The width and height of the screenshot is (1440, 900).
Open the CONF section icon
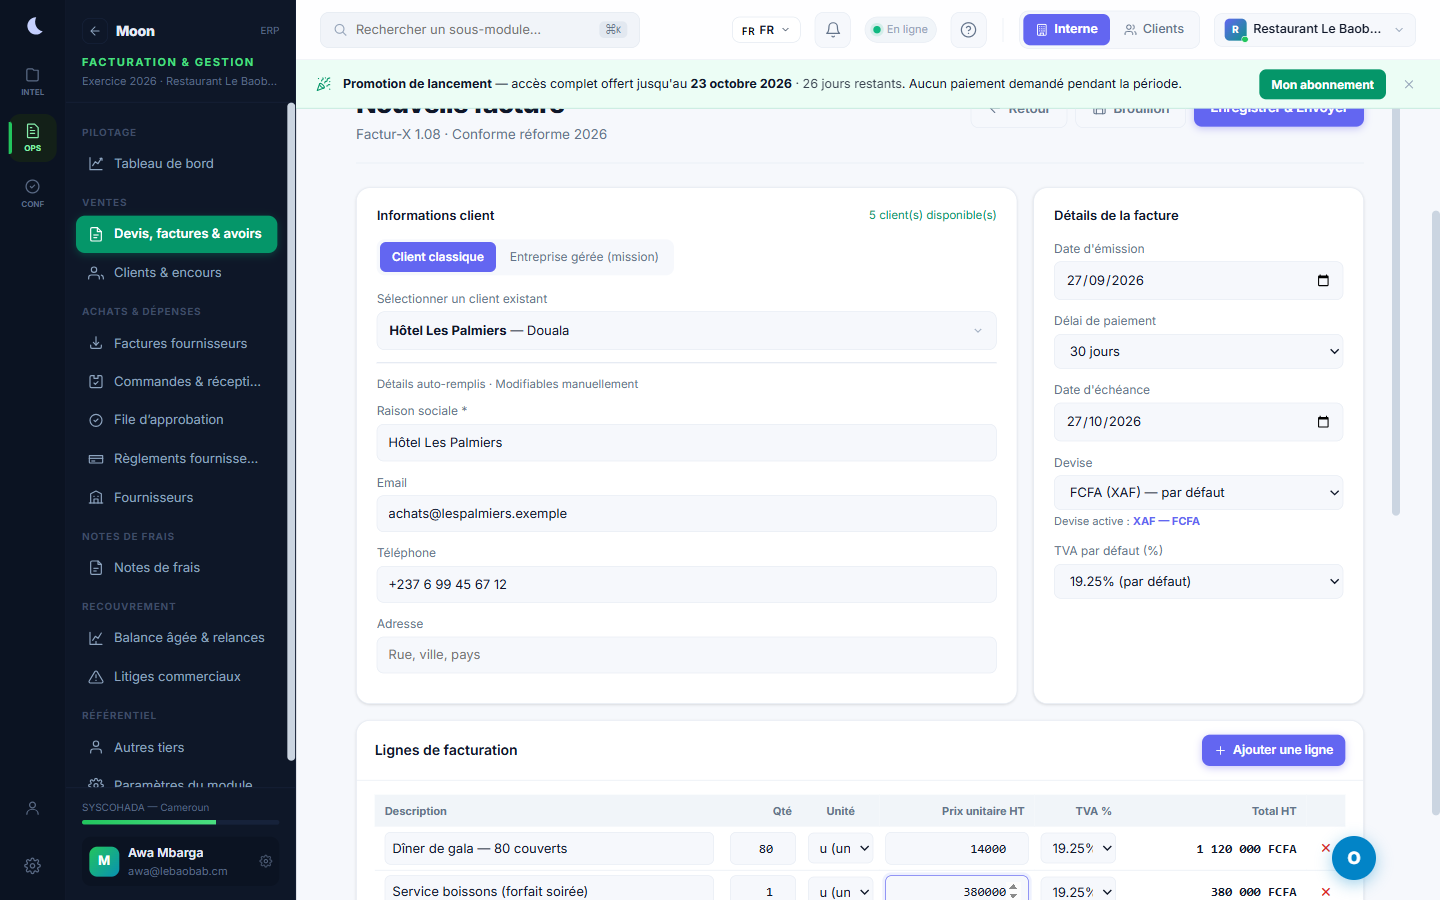pos(33,194)
